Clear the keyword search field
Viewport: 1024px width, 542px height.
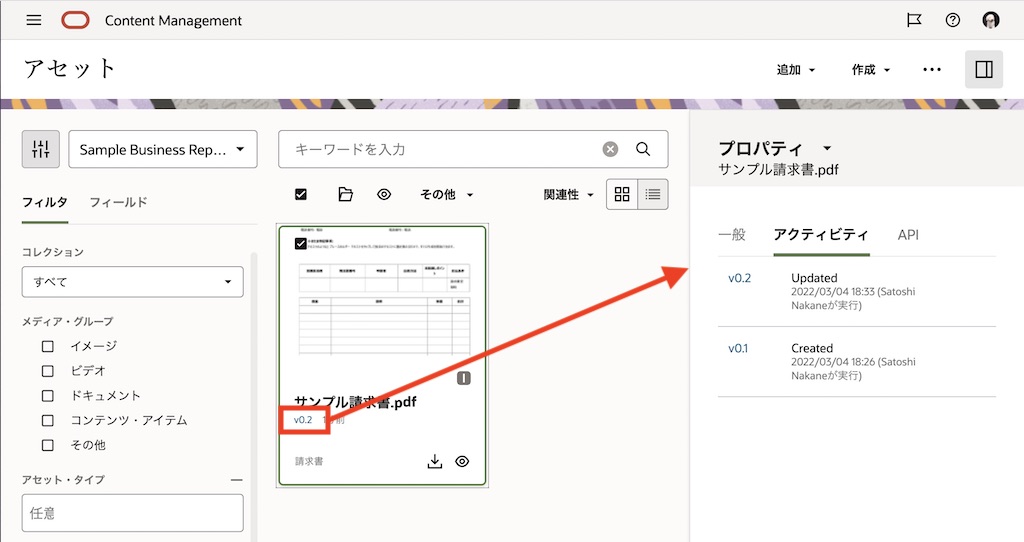(x=610, y=149)
